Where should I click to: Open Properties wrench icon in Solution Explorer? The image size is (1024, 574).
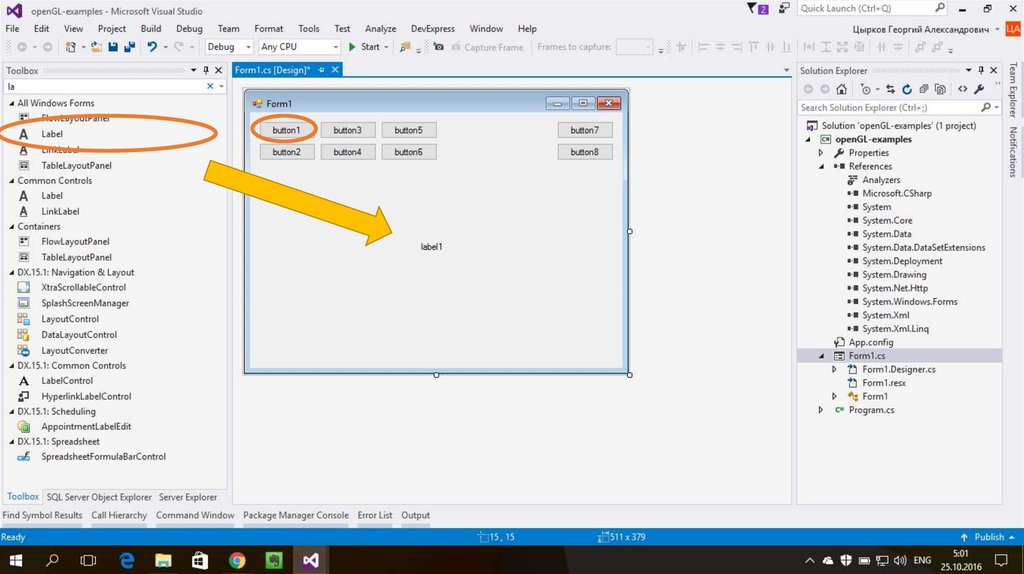point(979,89)
